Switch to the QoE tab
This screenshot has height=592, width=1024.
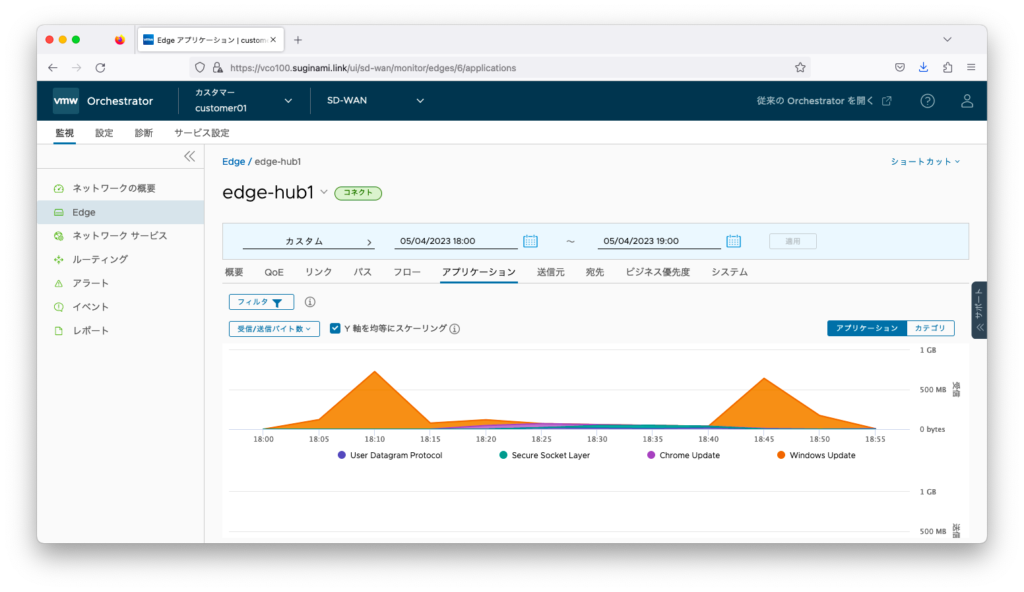coord(274,271)
